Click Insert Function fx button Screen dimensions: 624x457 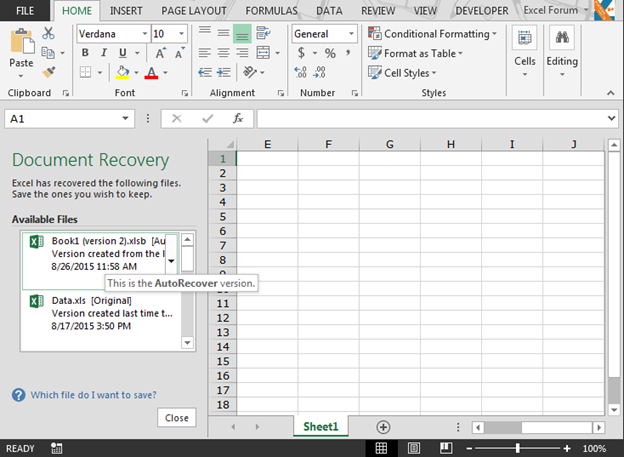coord(238,118)
